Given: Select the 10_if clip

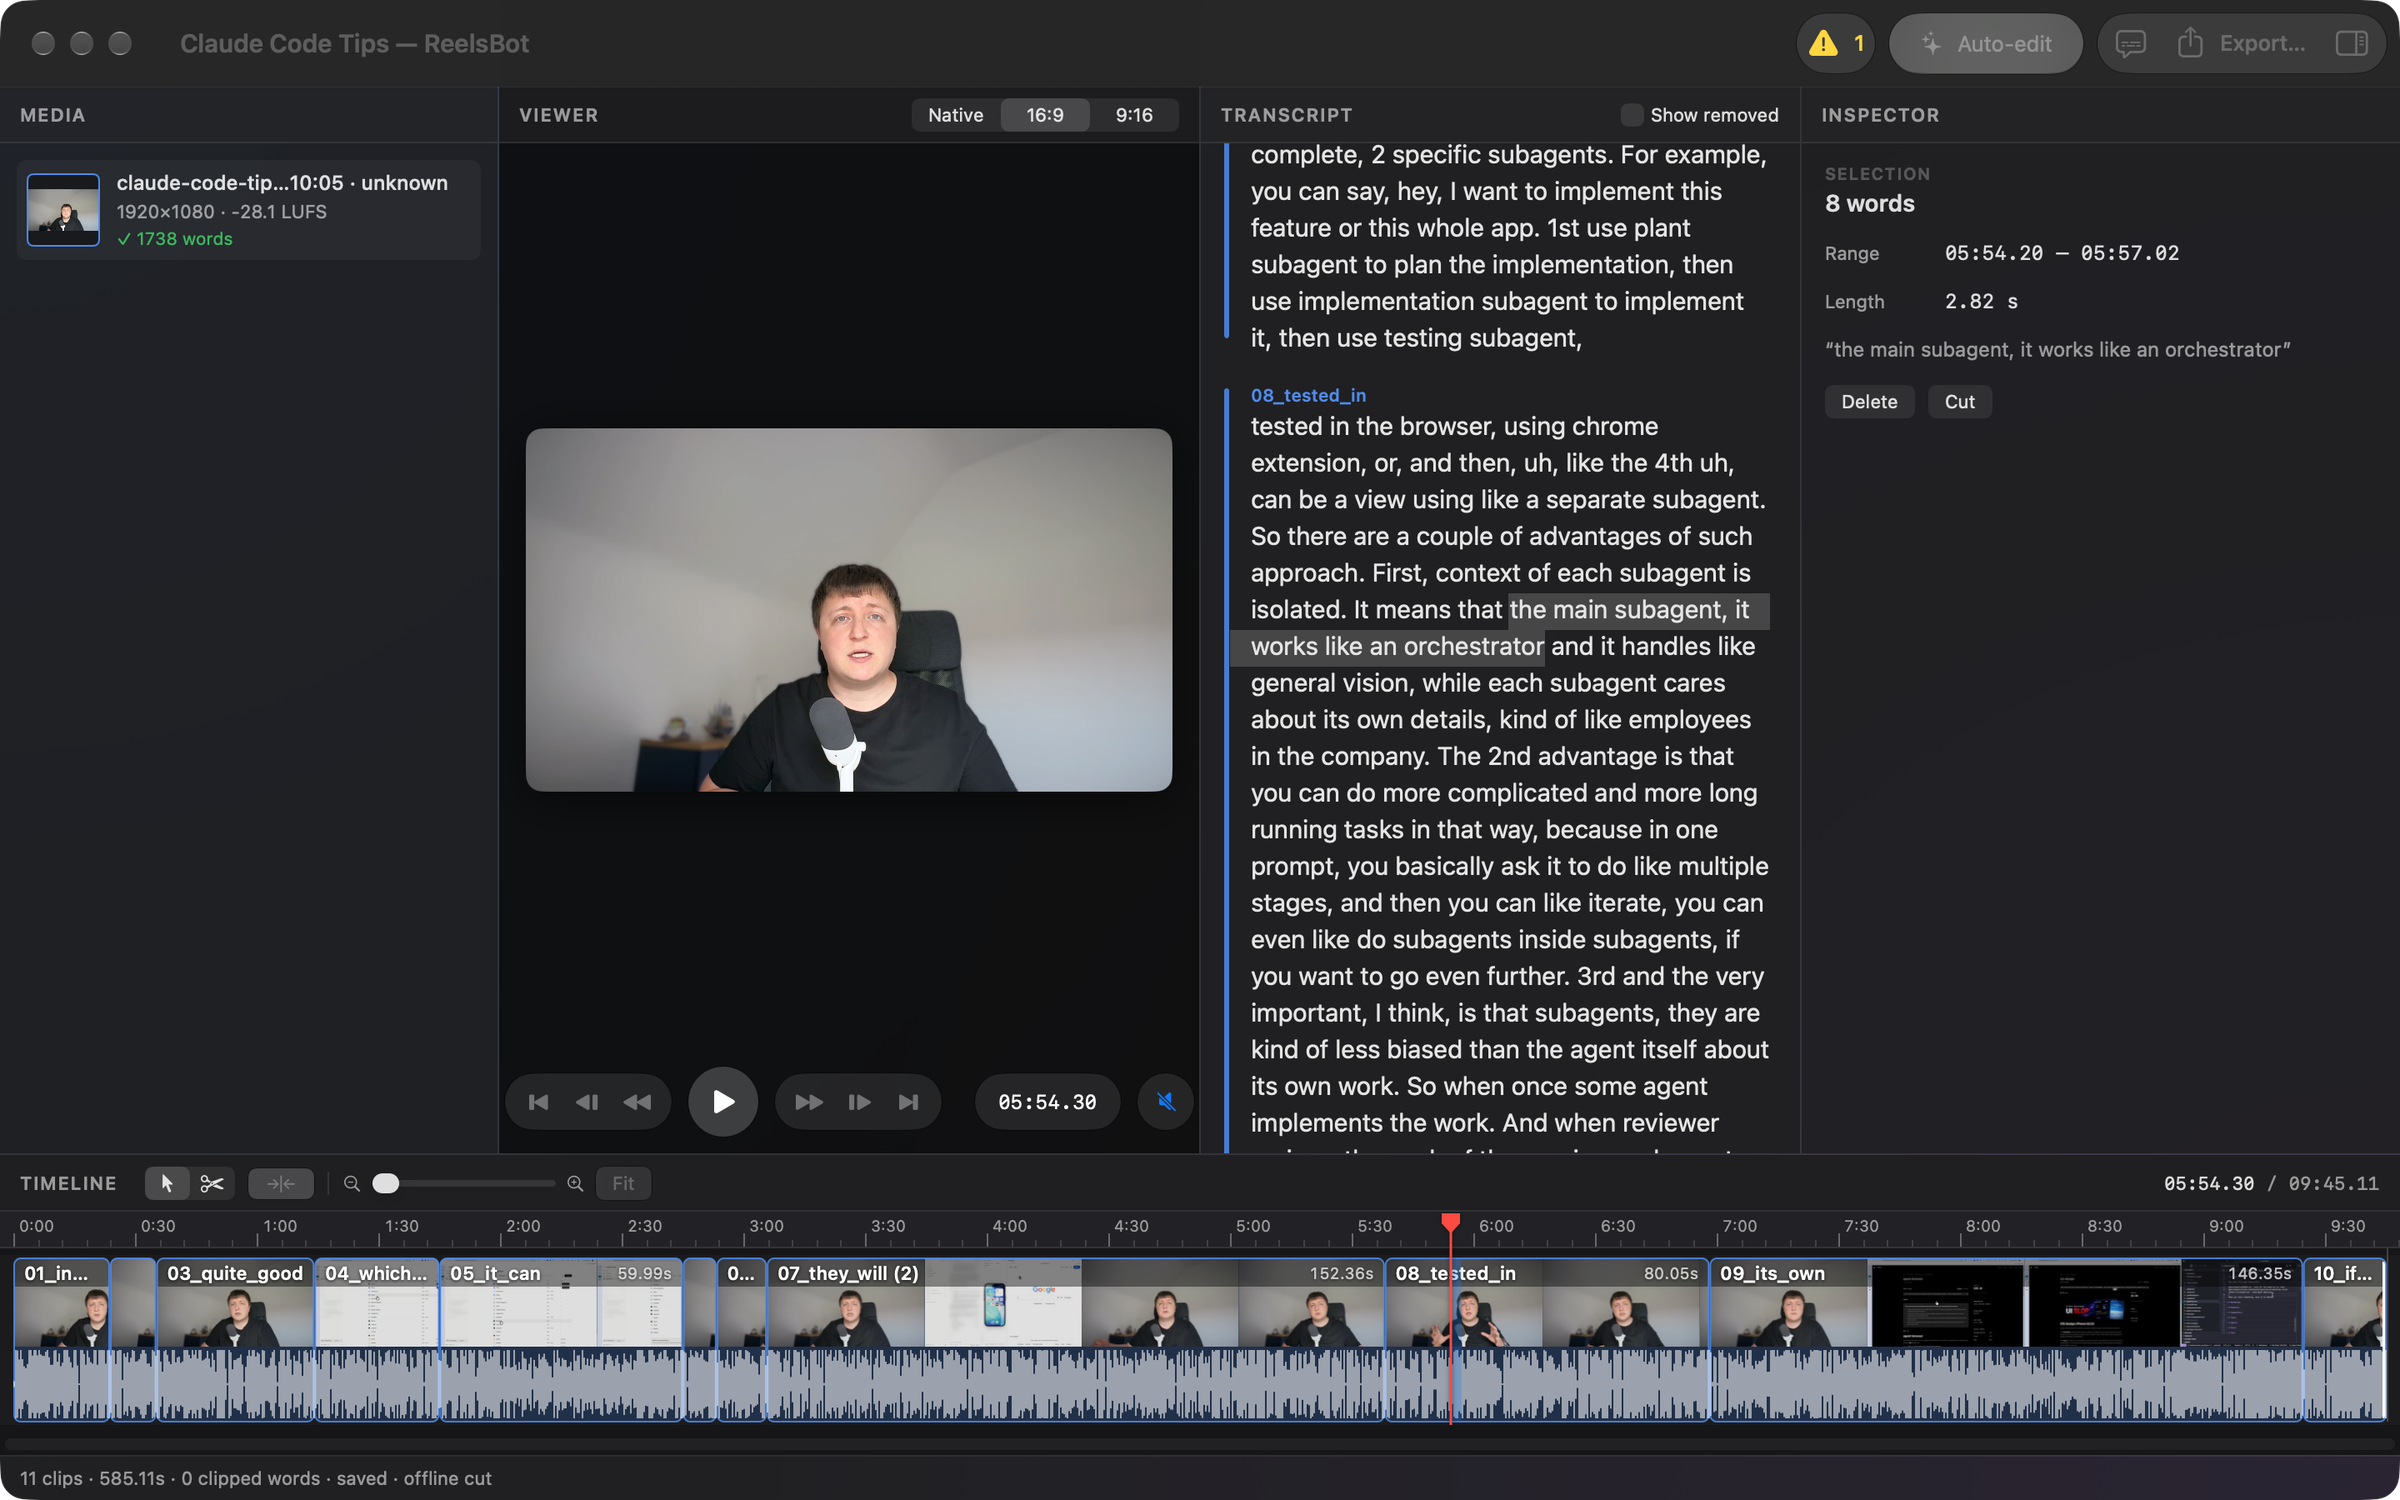Looking at the screenshot, I should (2344, 1340).
